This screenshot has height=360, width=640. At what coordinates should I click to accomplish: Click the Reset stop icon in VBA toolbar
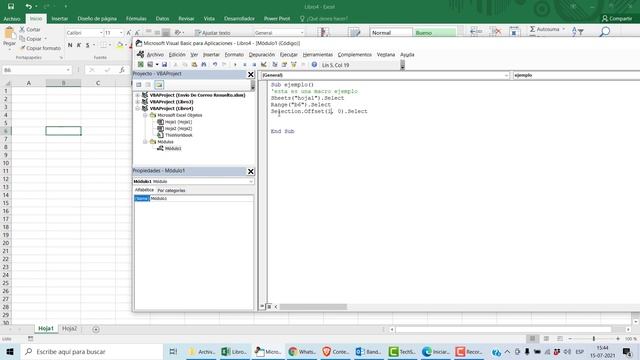coord(254,64)
